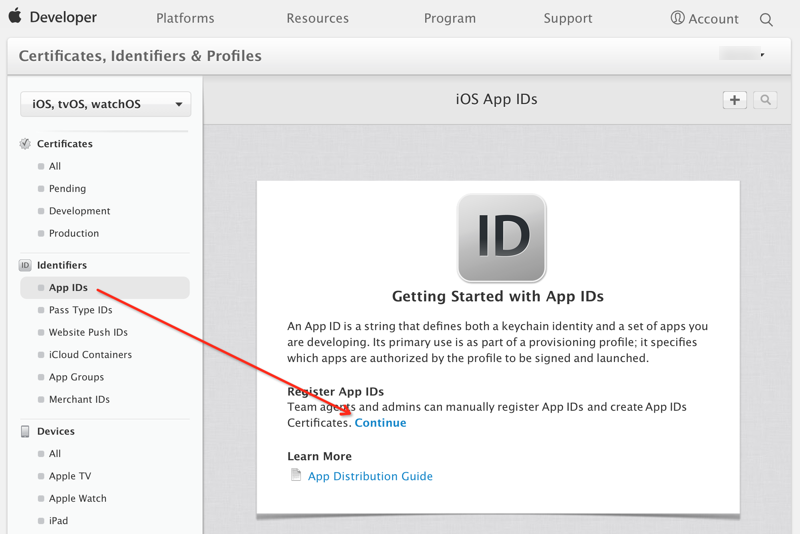
Task: Click the Continue link
Action: 381,423
